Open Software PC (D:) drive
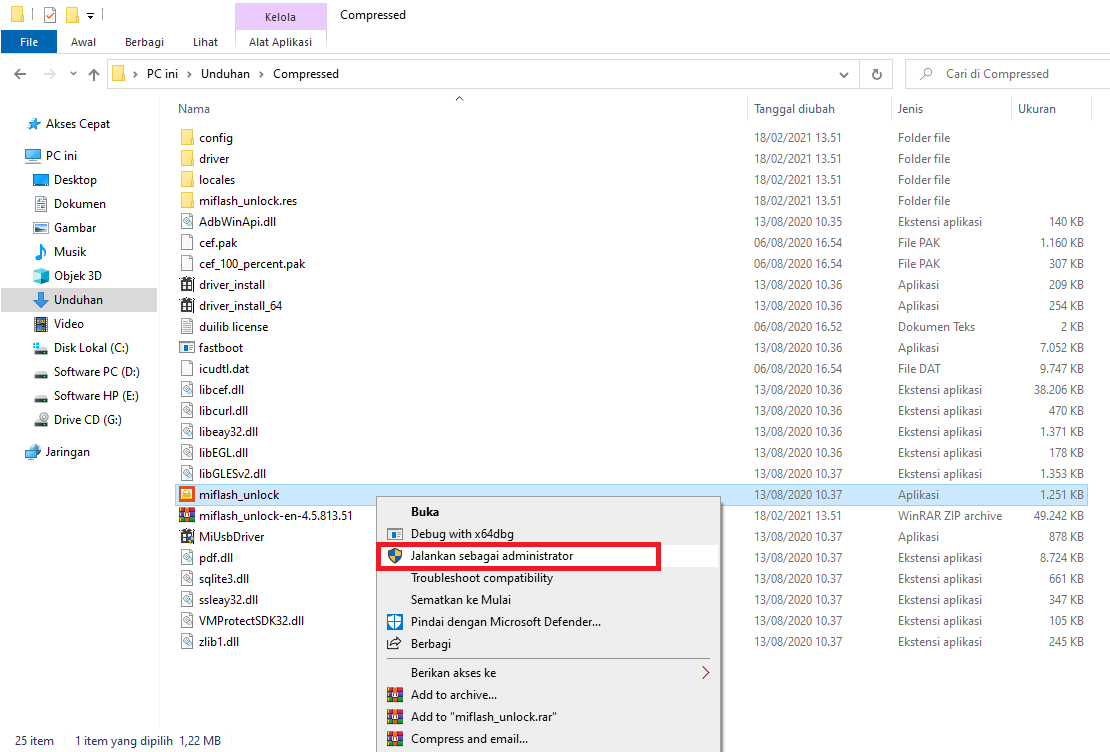1110x752 pixels. pyautogui.click(x=96, y=372)
